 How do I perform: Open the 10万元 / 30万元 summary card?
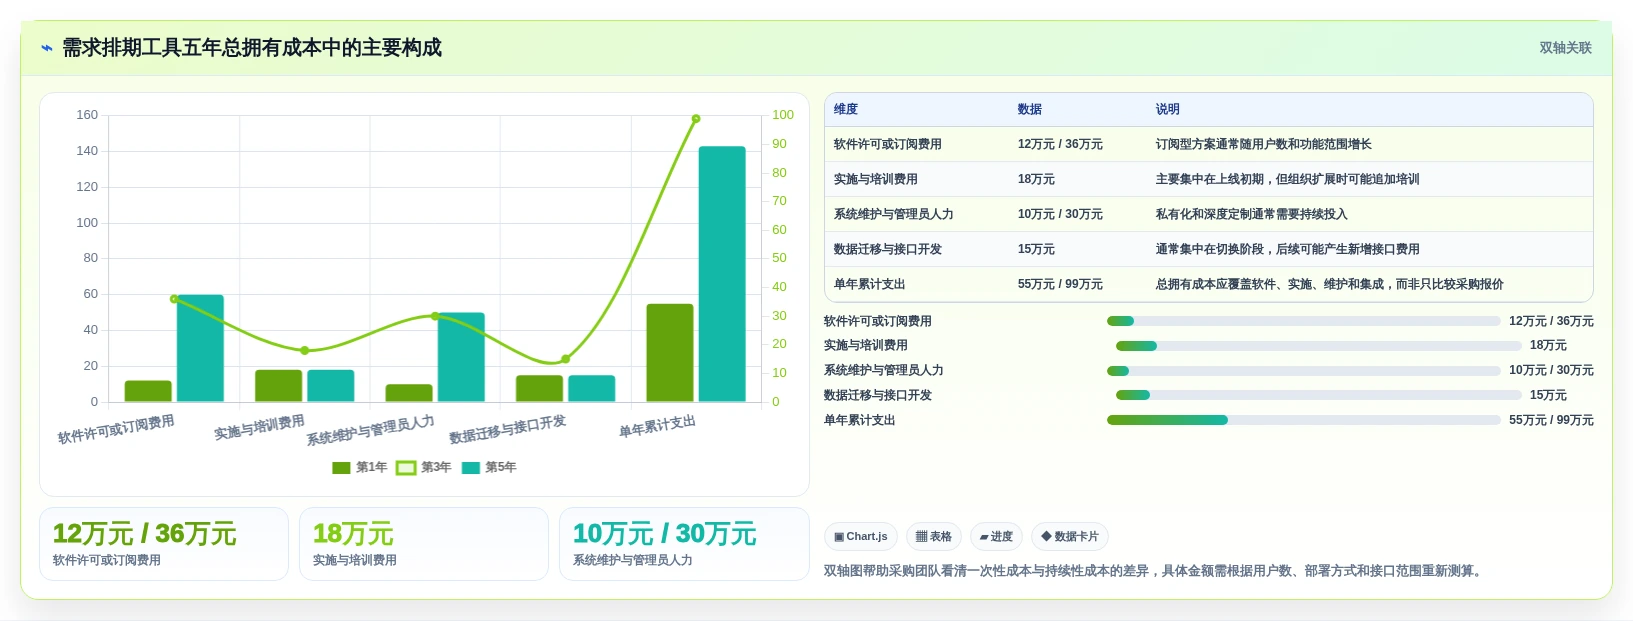pos(684,544)
